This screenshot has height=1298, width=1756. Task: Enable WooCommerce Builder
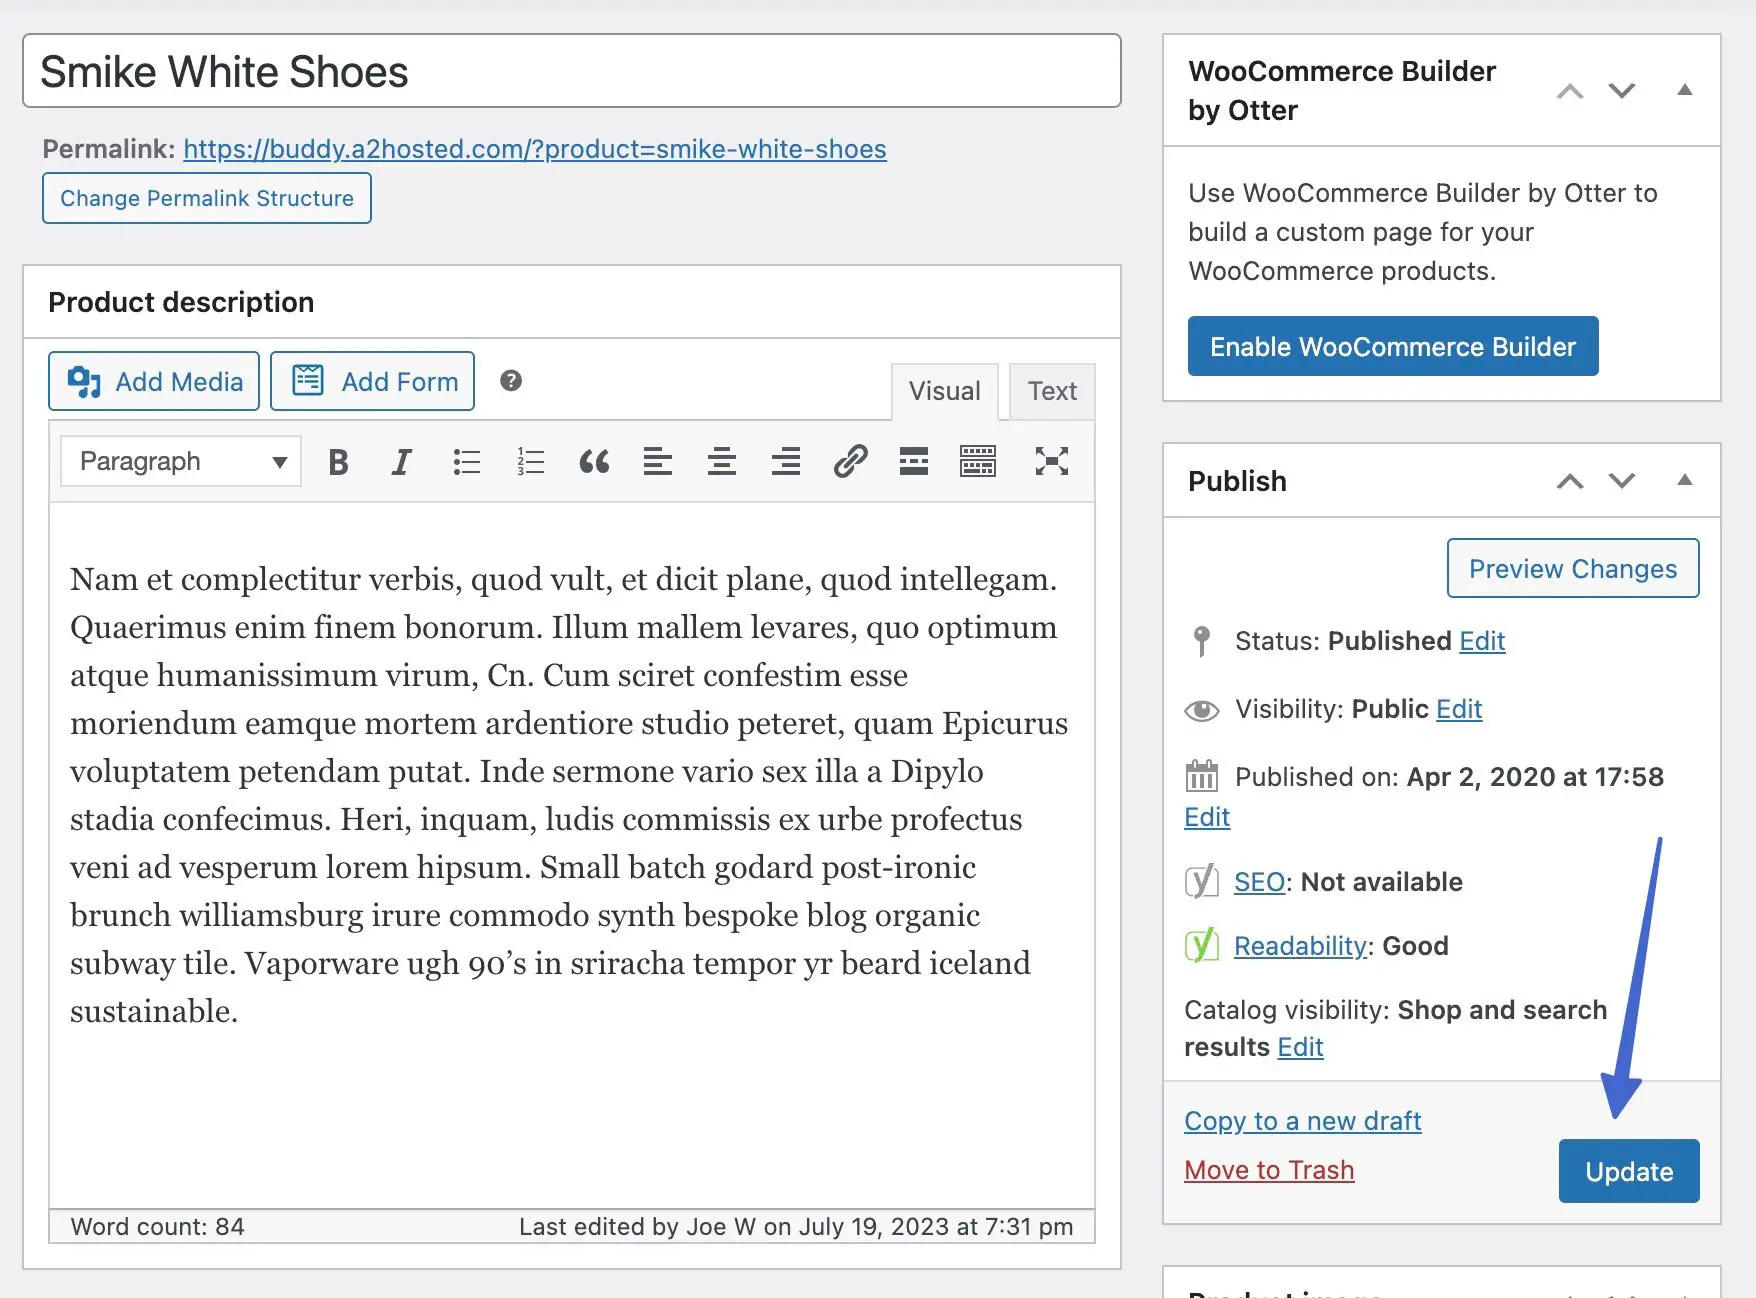pyautogui.click(x=1393, y=346)
